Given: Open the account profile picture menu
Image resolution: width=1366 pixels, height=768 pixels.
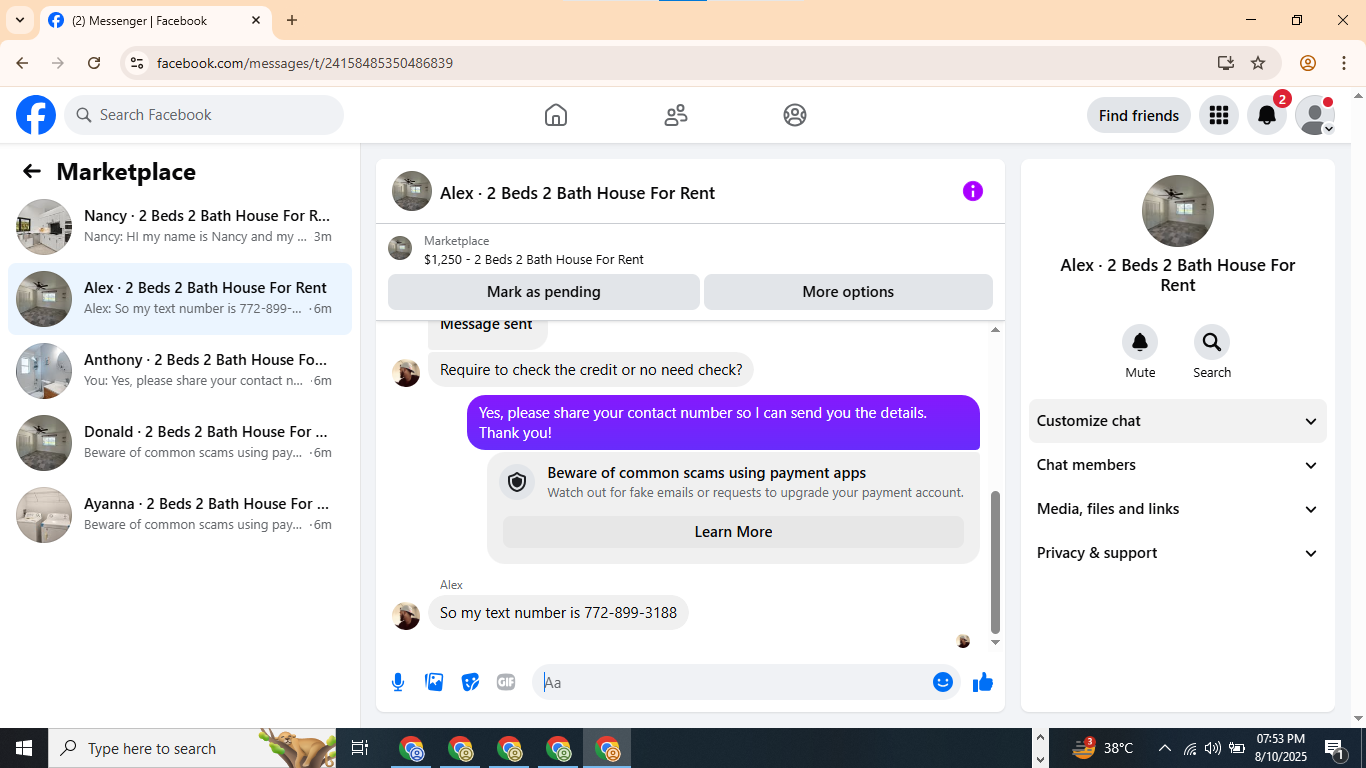Looking at the screenshot, I should point(1315,115).
